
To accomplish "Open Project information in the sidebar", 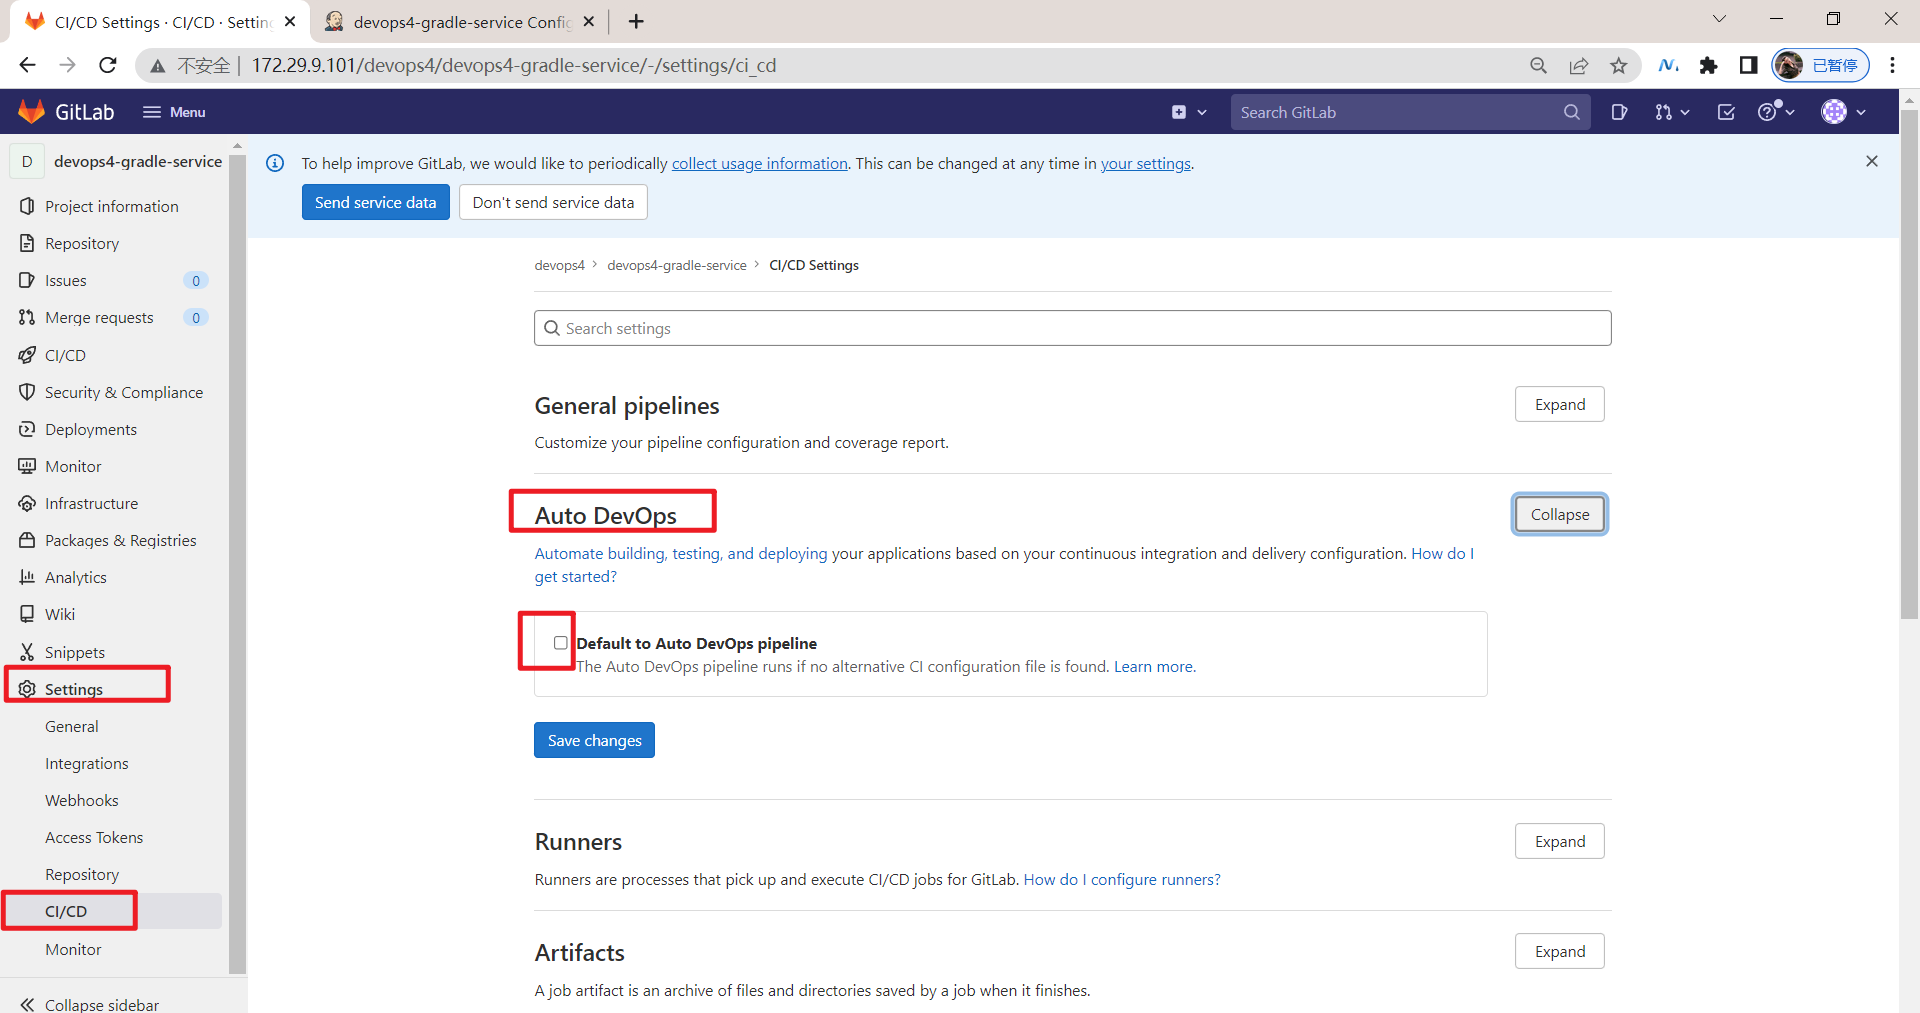I will [x=112, y=206].
